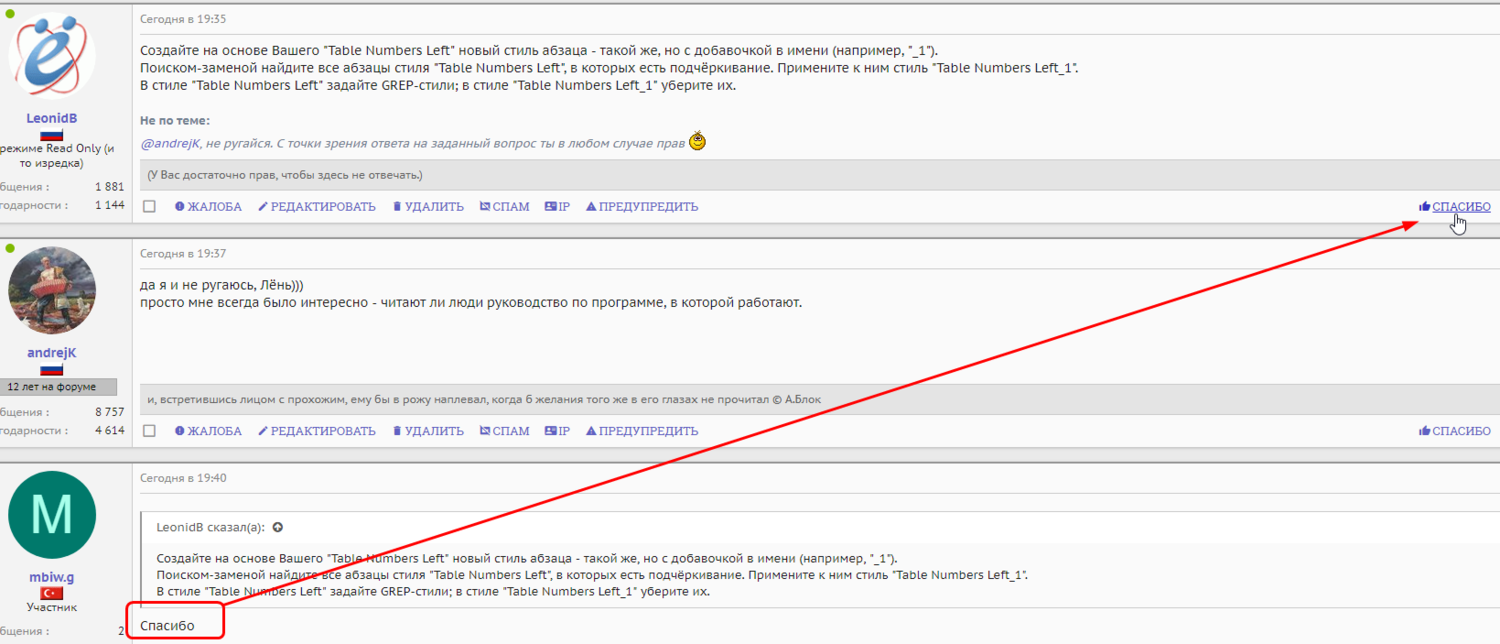Mark andrejK's post as СПАМ
Viewport: 1500px width, 644px height.
tap(504, 431)
